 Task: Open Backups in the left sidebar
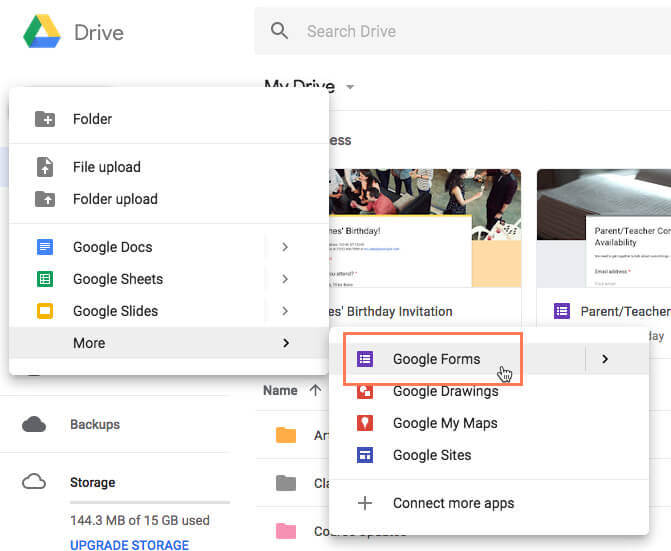94,424
